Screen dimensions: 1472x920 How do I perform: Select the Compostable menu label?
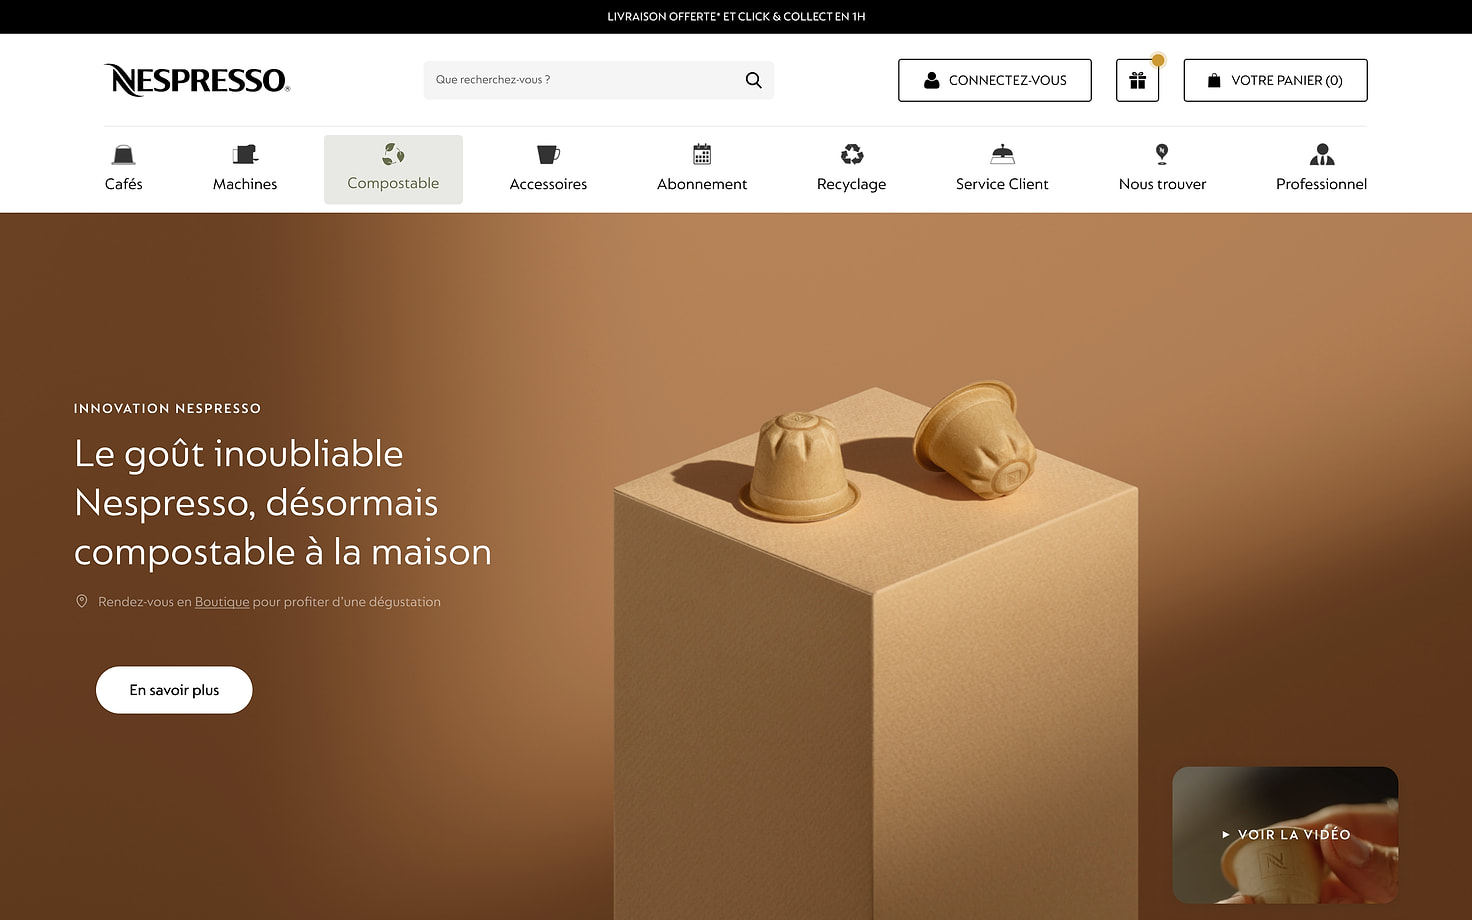point(393,183)
